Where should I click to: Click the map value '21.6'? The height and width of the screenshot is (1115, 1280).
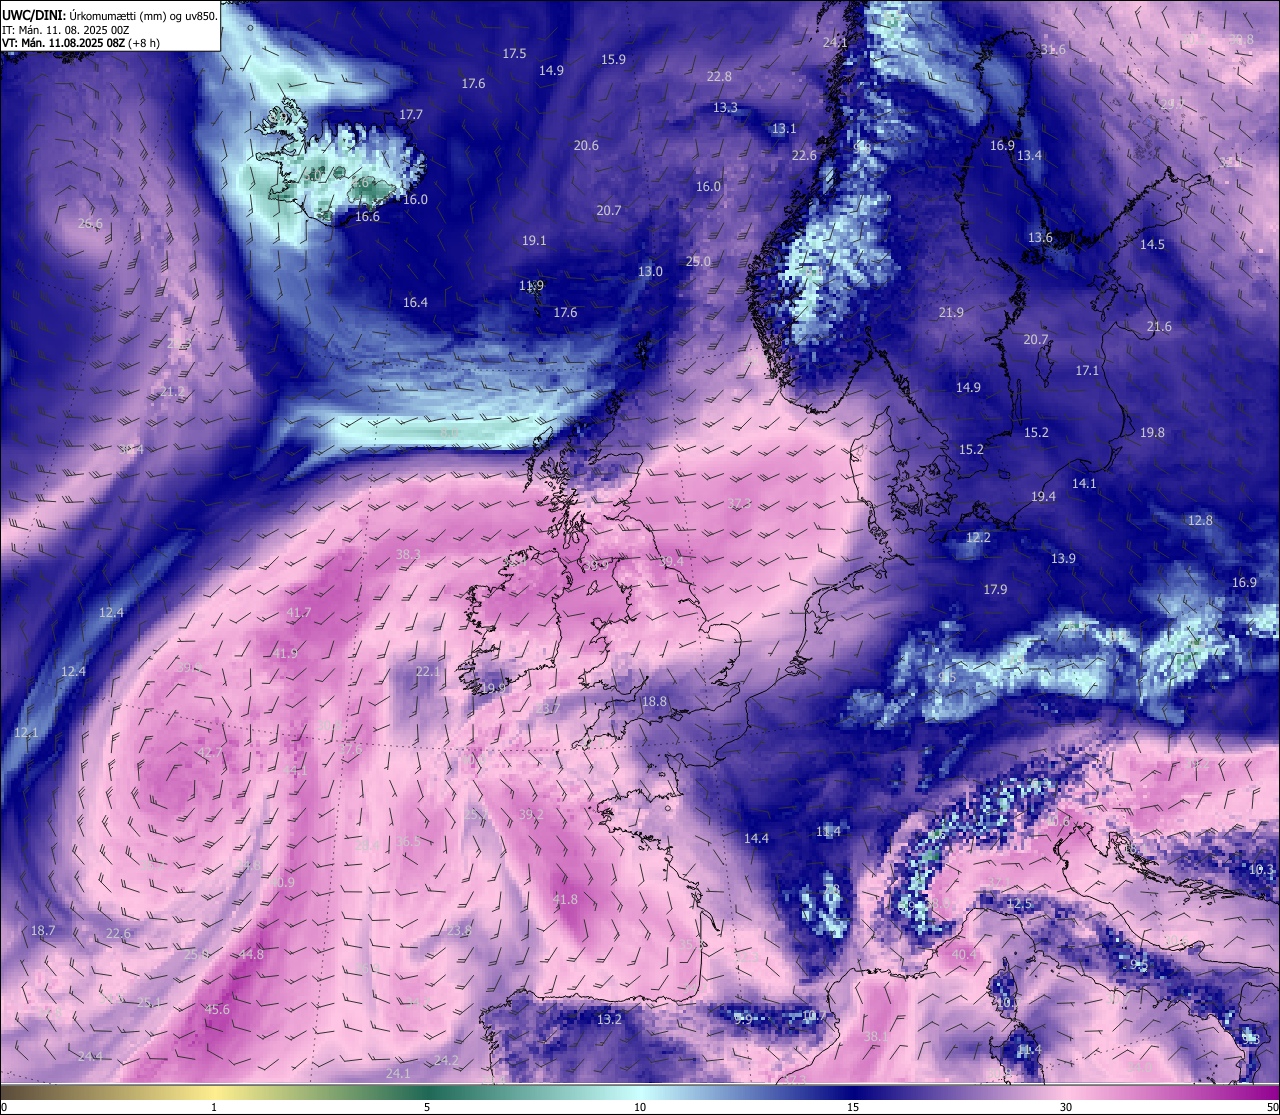tap(1159, 327)
